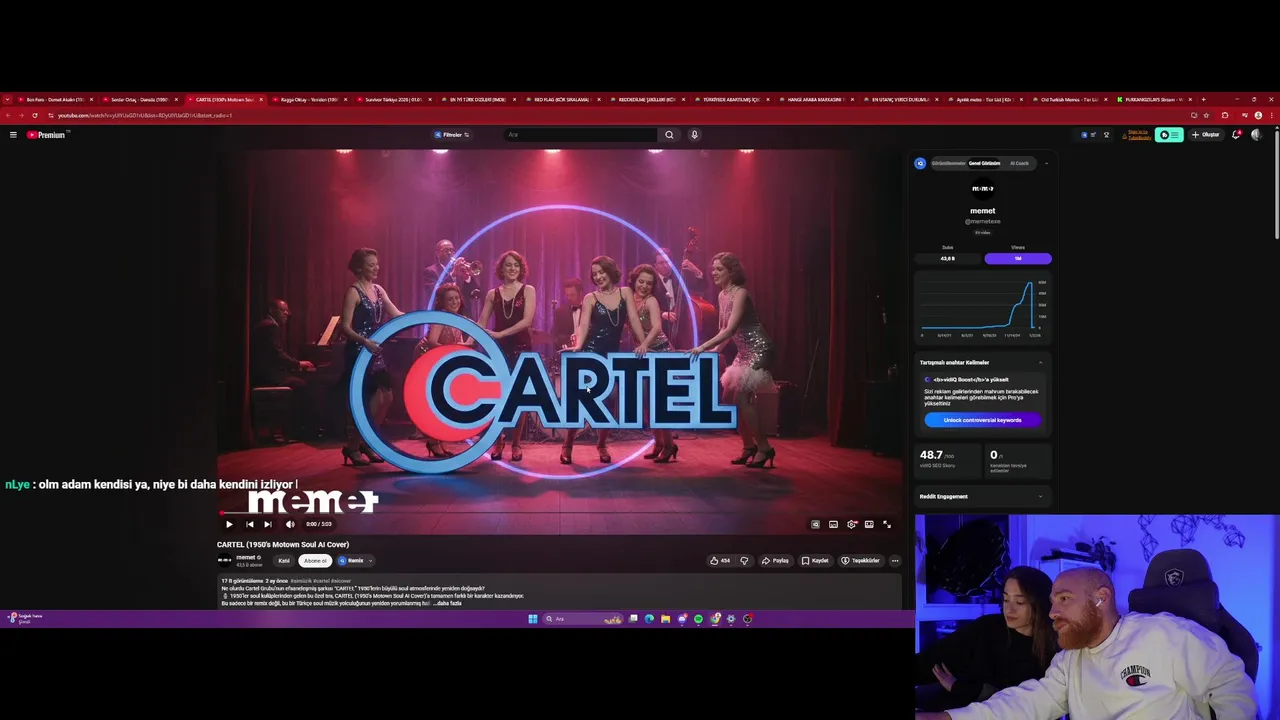Expand description with daha fazla
Viewport: 1280px width, 720px height.
point(448,603)
